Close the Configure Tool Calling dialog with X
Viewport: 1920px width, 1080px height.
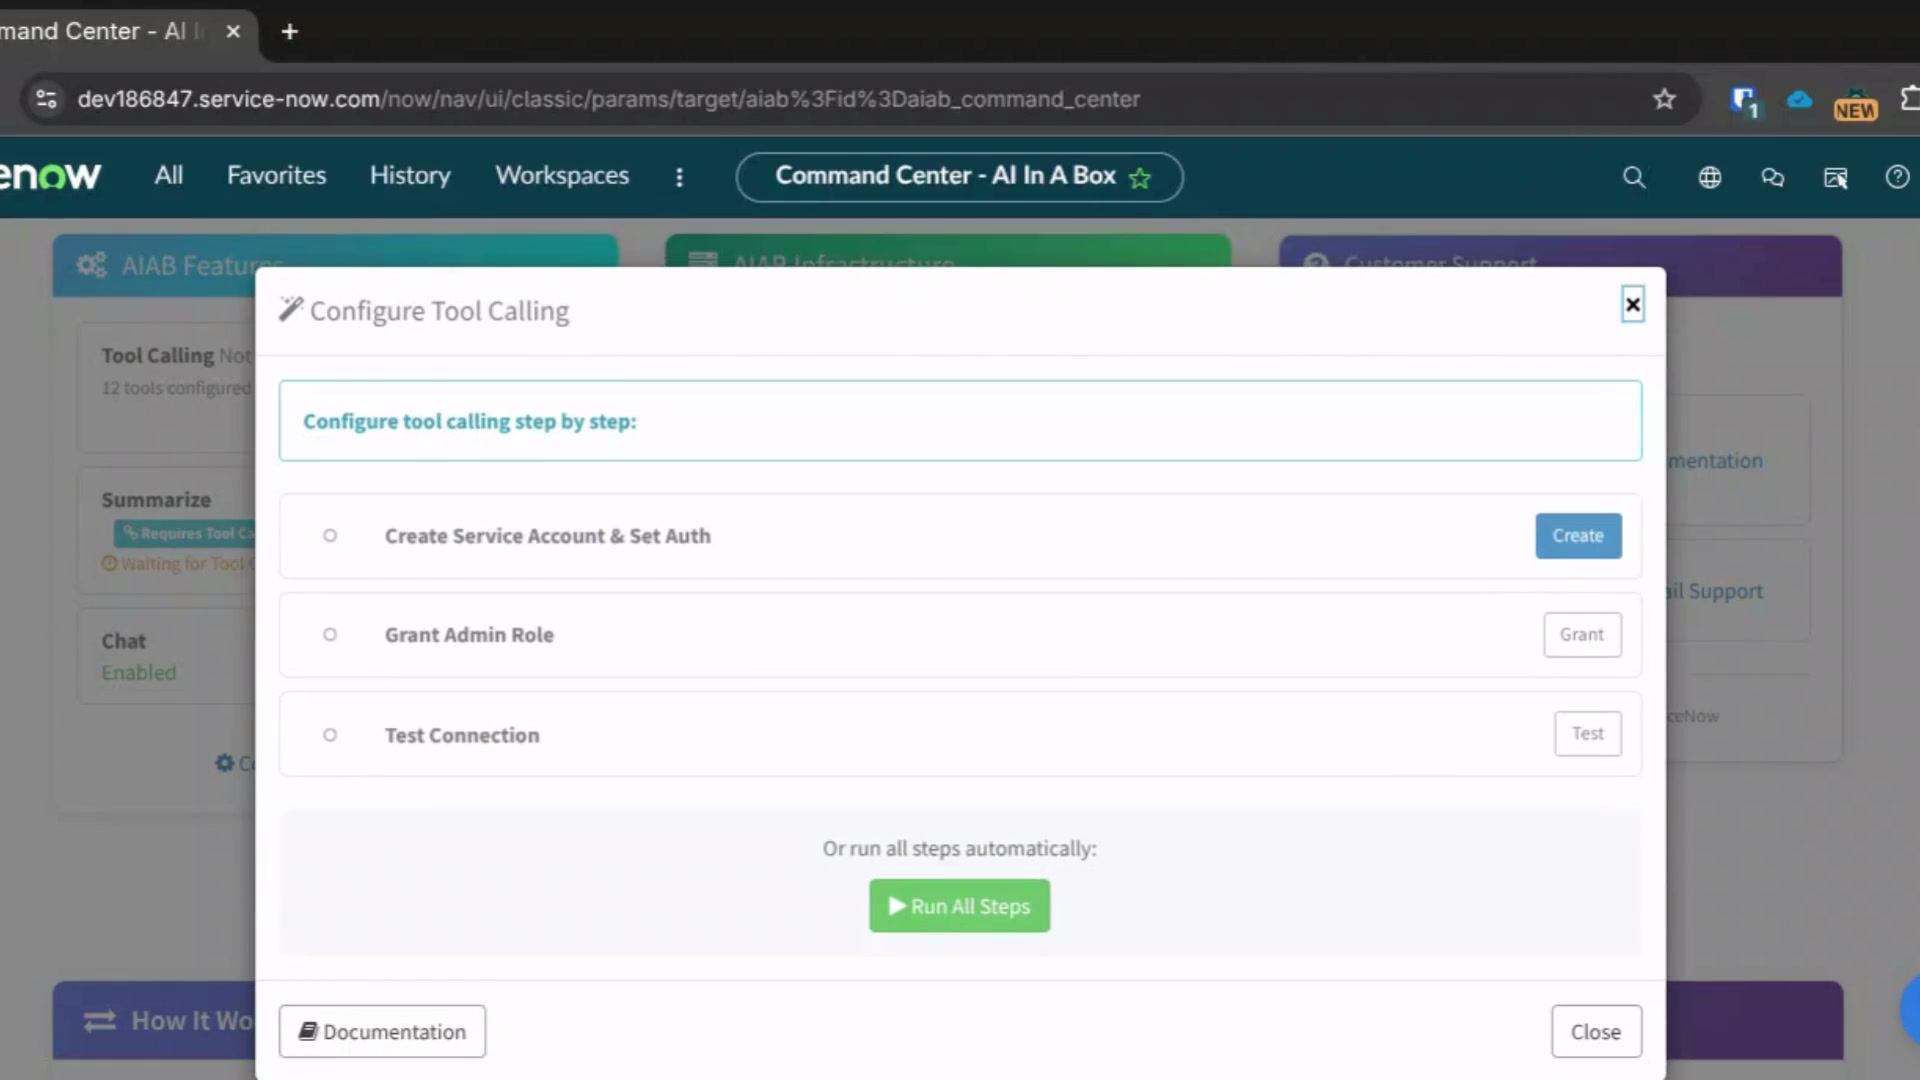(1632, 304)
